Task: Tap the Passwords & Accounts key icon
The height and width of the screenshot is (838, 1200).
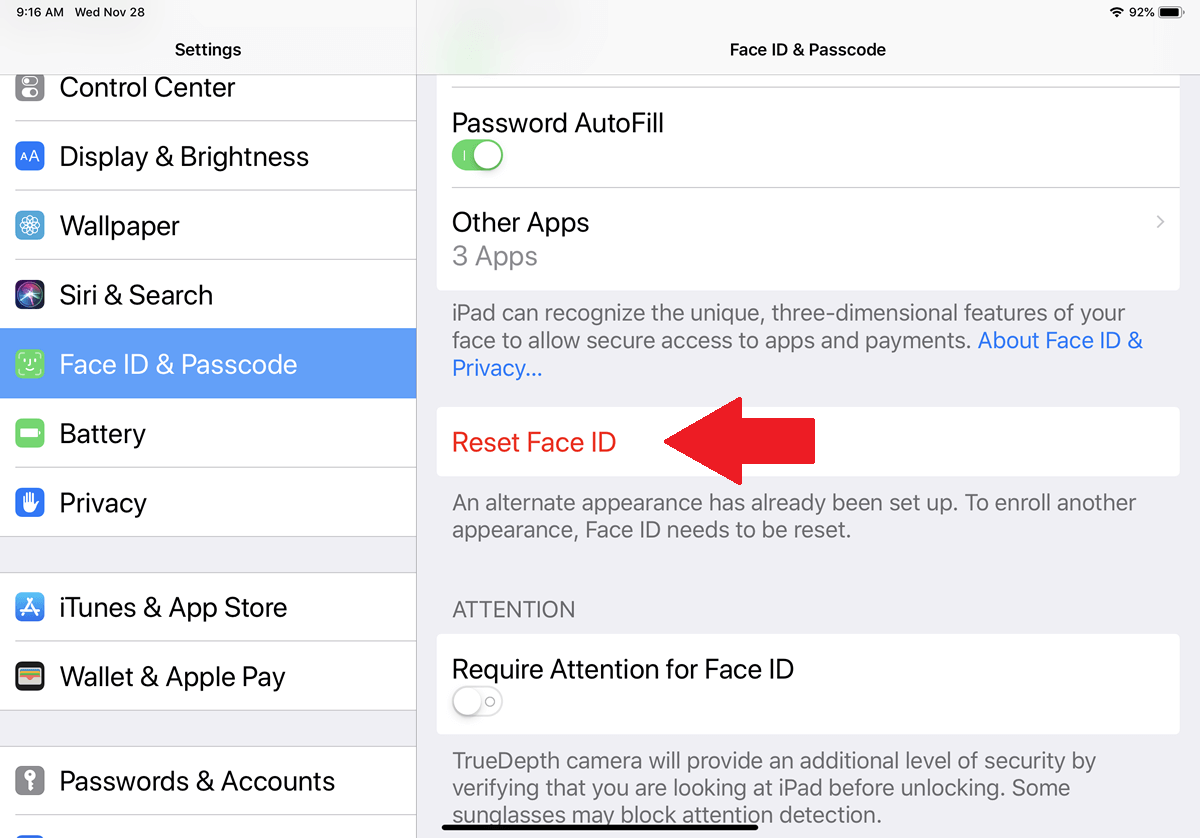Action: click(x=30, y=781)
